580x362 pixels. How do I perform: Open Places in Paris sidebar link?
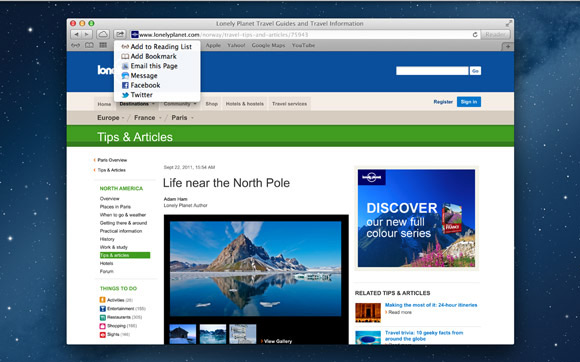click(115, 207)
